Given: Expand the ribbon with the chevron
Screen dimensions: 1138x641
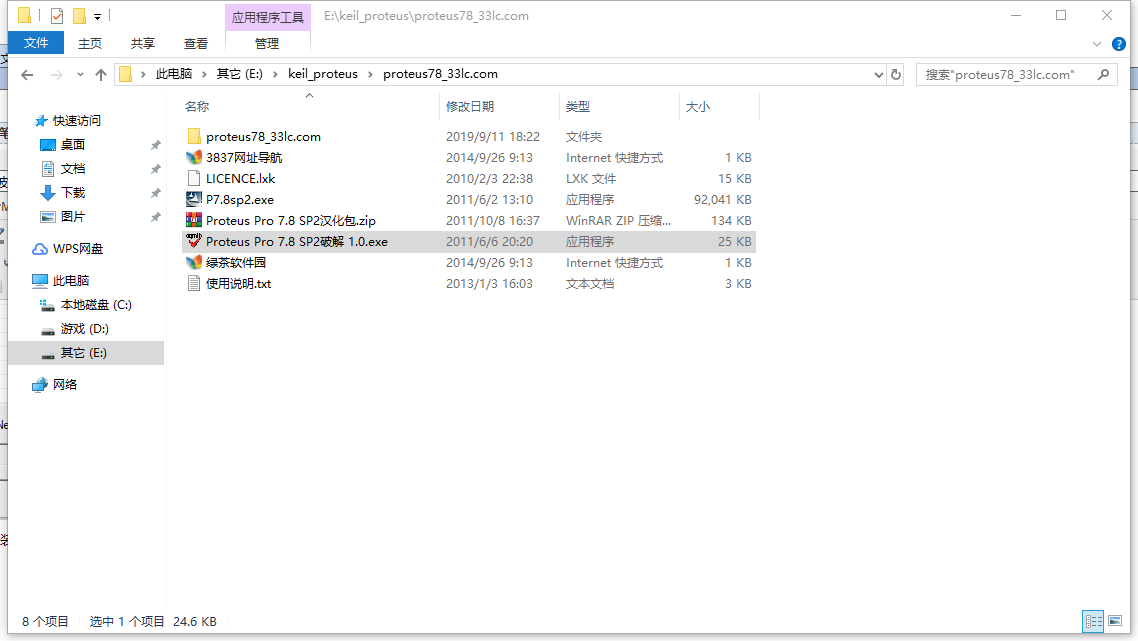Looking at the screenshot, I should coord(1097,44).
